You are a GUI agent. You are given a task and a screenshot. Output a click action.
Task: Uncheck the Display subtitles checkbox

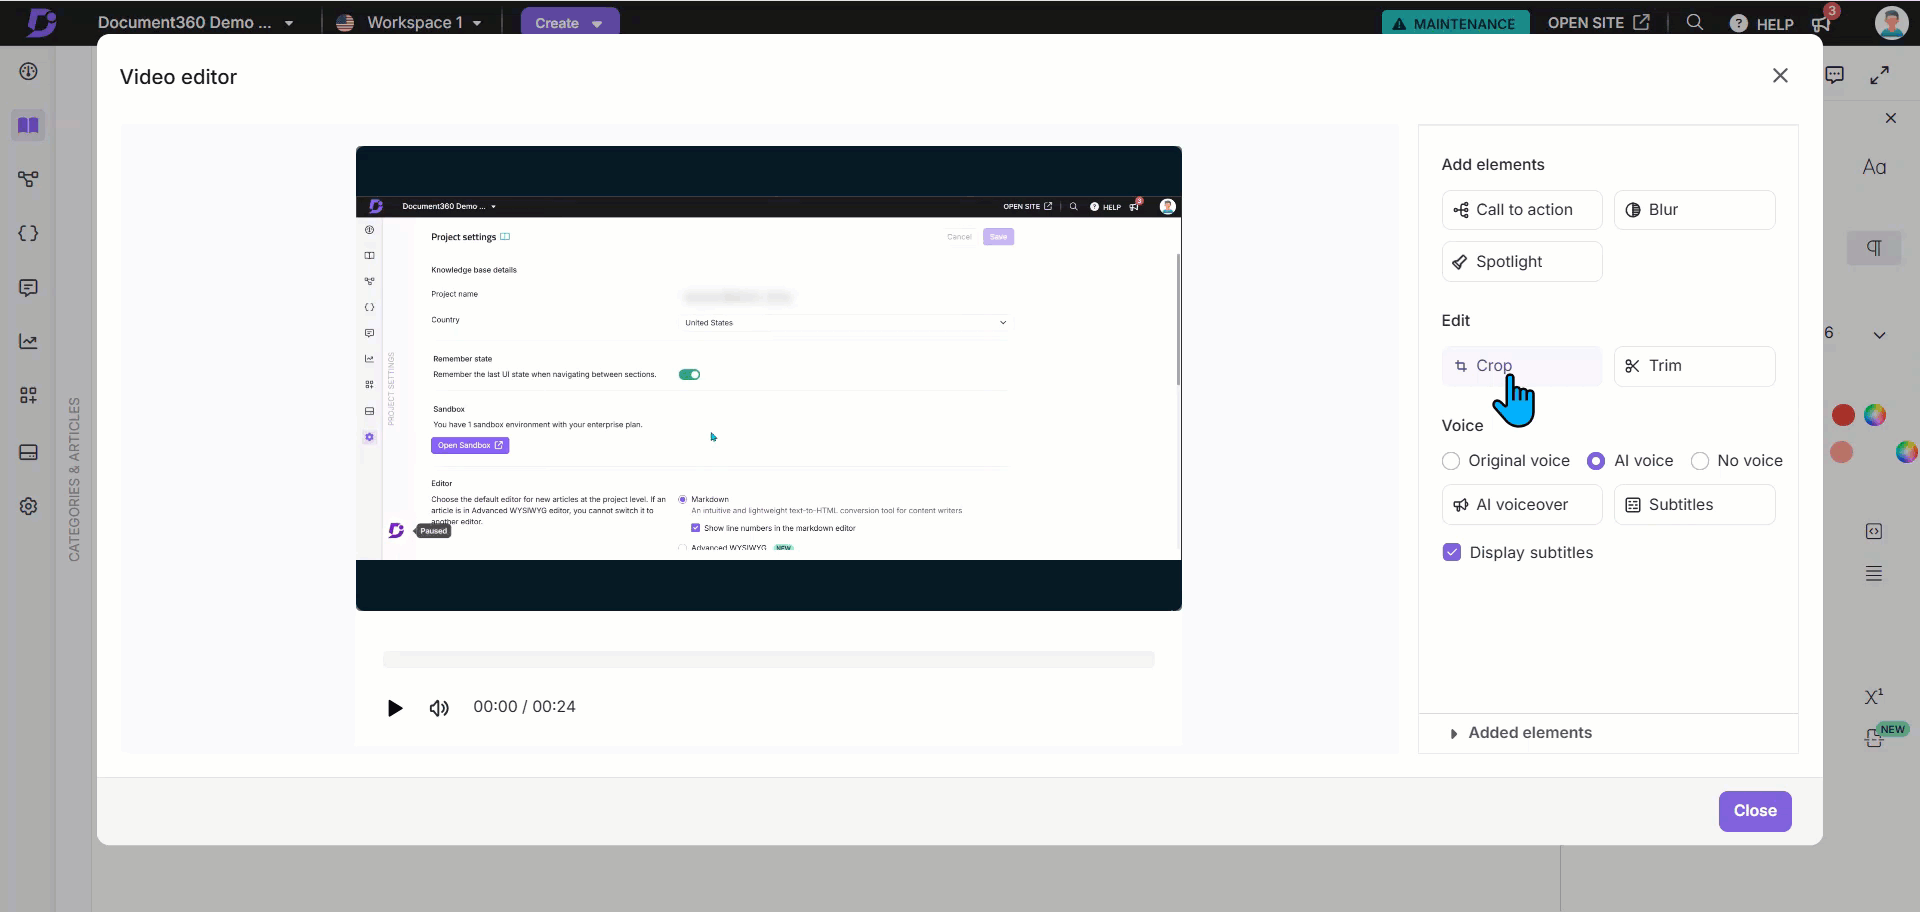point(1452,552)
